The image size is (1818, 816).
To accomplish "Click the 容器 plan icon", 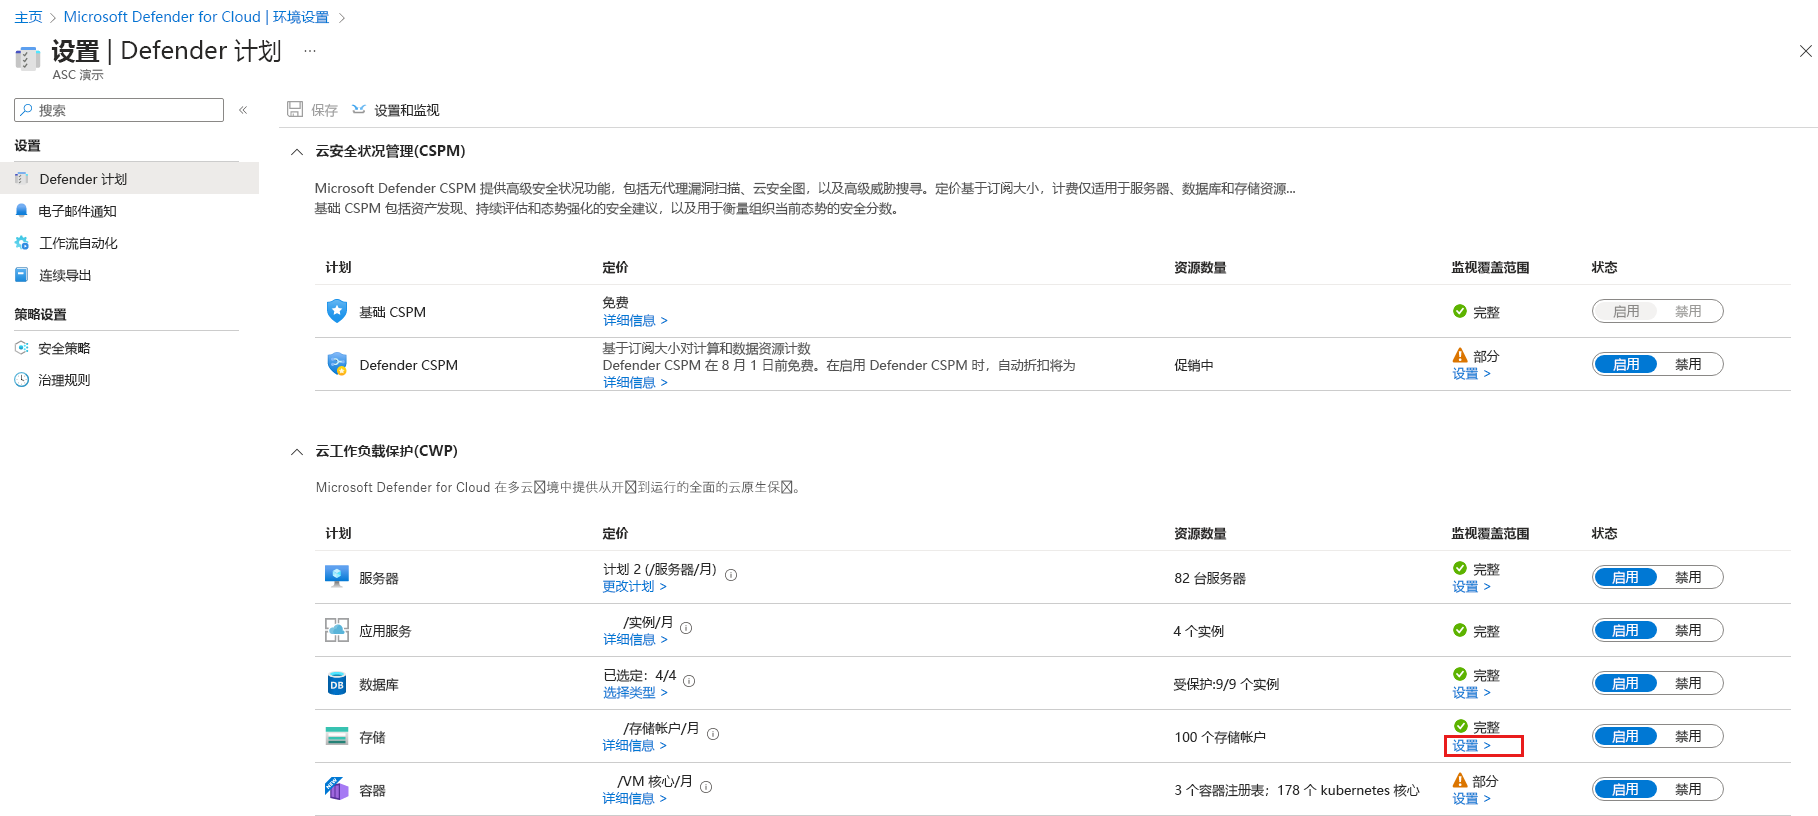I will tap(337, 789).
